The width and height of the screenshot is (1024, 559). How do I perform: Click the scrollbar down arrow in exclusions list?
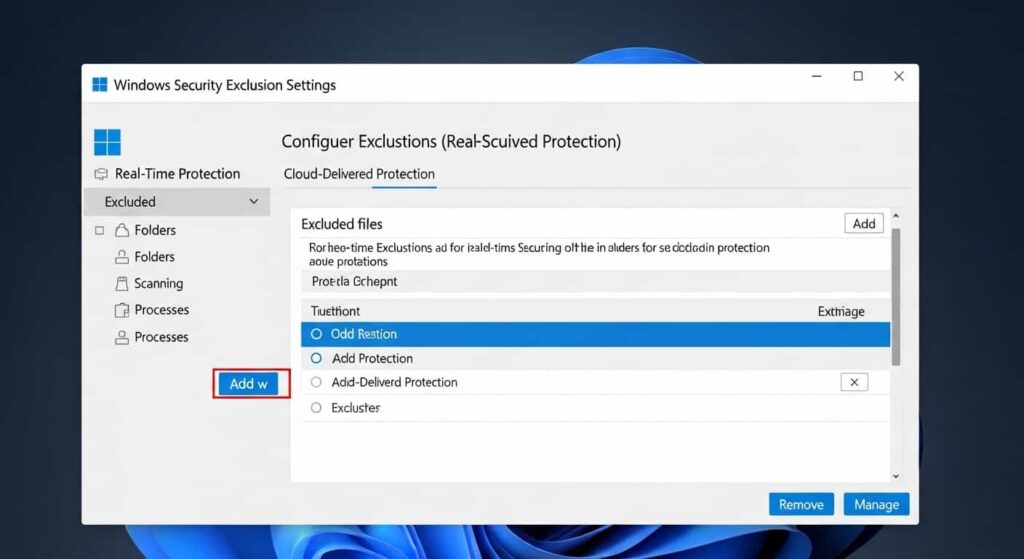pyautogui.click(x=896, y=477)
